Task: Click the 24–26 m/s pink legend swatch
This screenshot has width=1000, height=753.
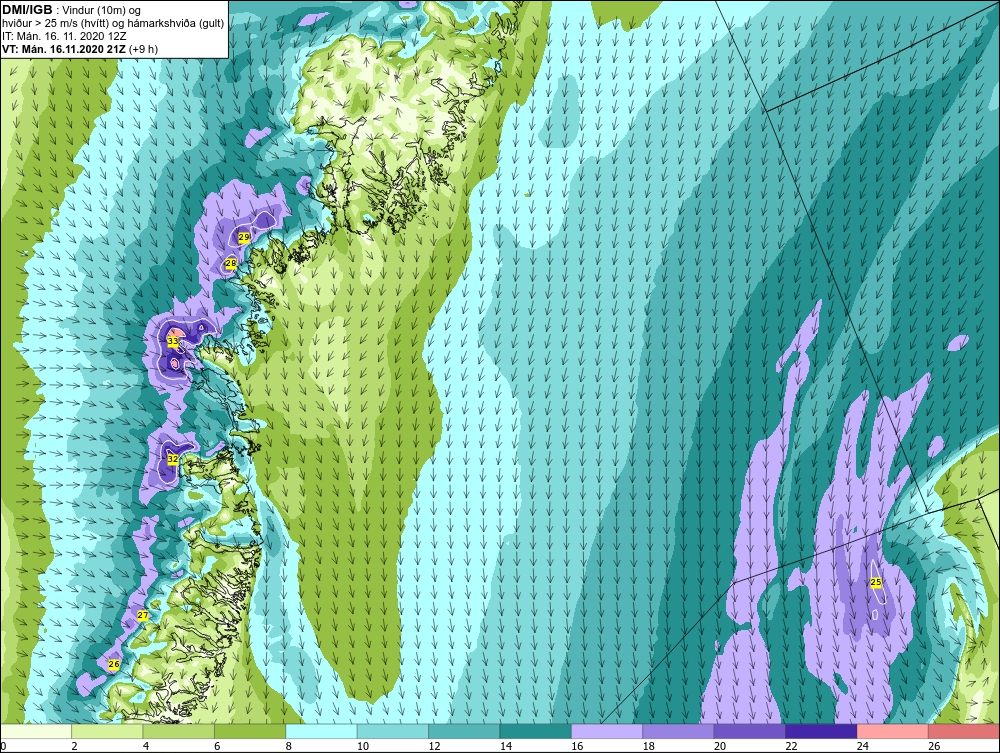Action: point(893,731)
